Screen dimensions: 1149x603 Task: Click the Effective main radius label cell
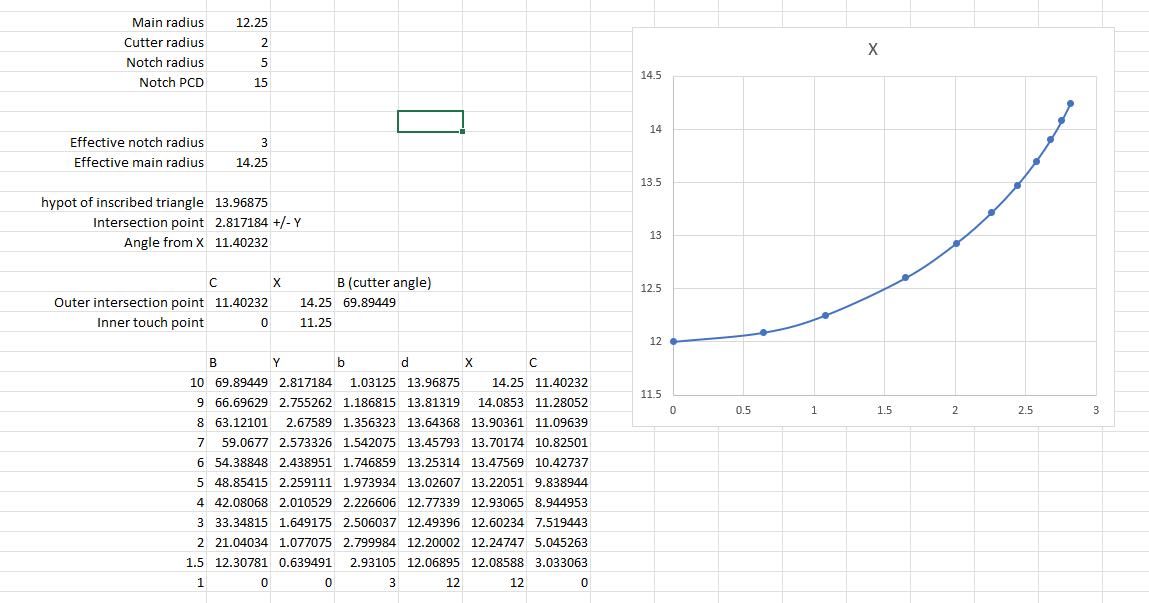click(139, 162)
